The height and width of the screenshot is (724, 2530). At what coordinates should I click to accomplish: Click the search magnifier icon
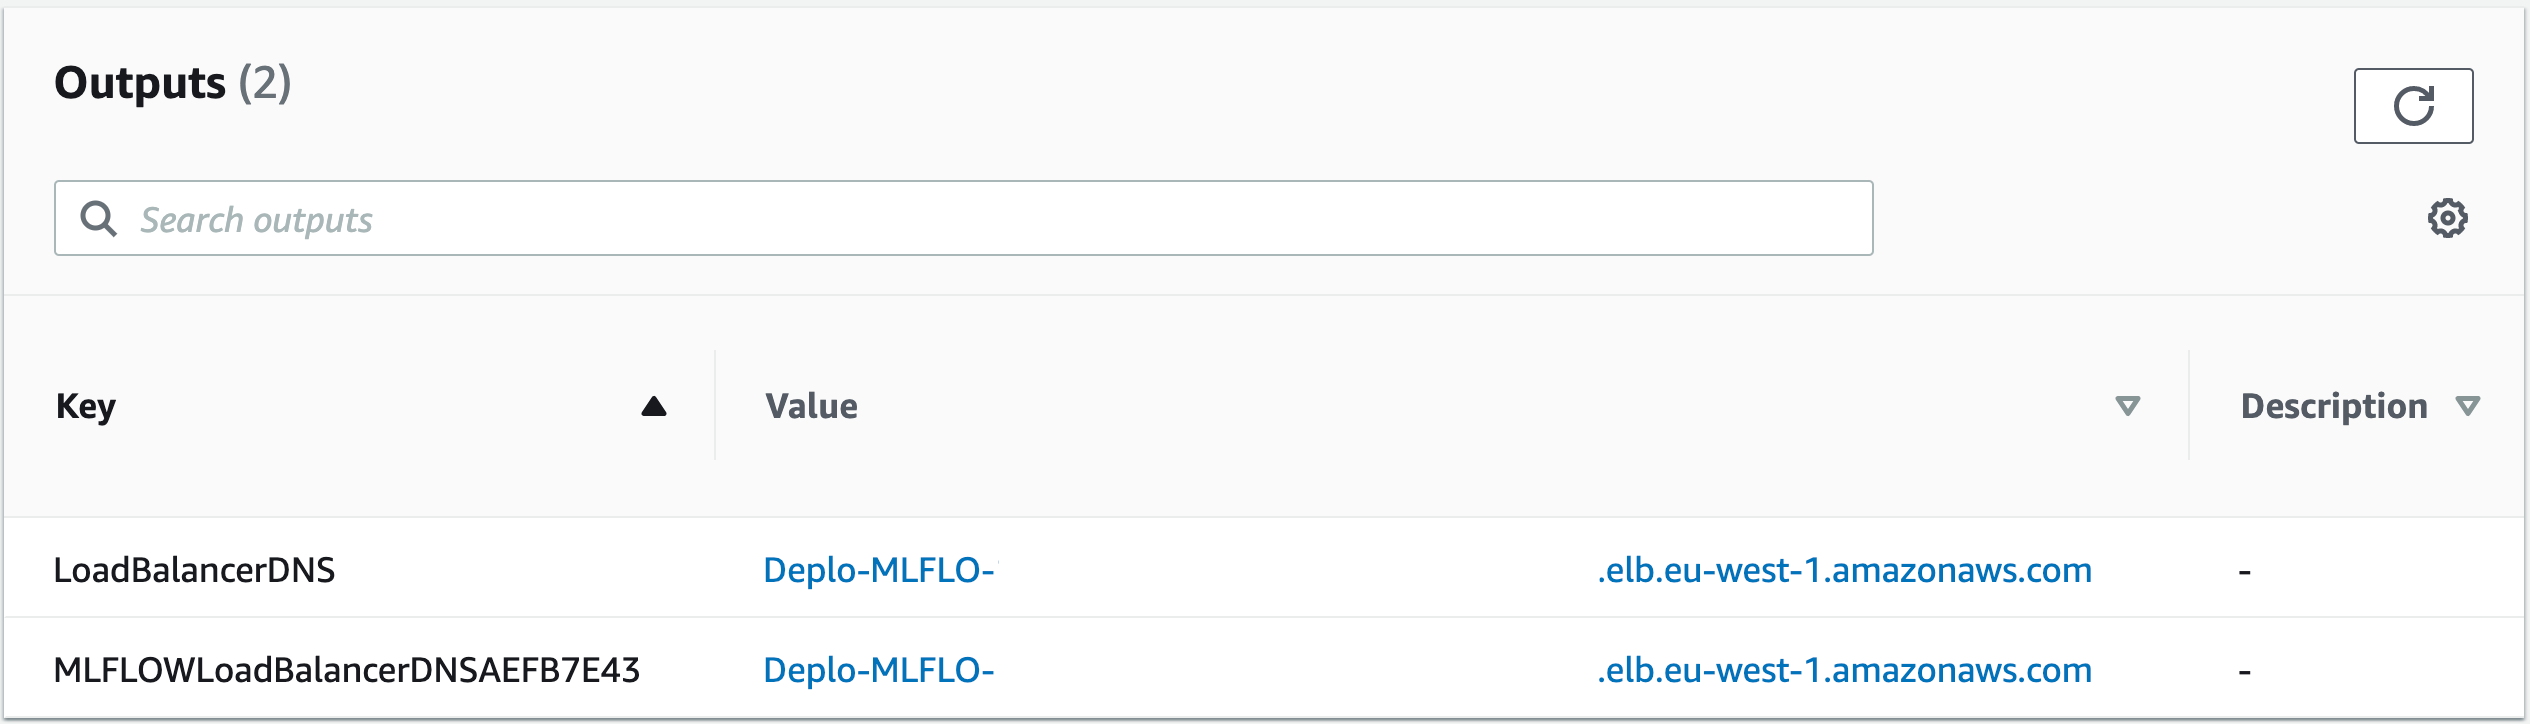98,218
